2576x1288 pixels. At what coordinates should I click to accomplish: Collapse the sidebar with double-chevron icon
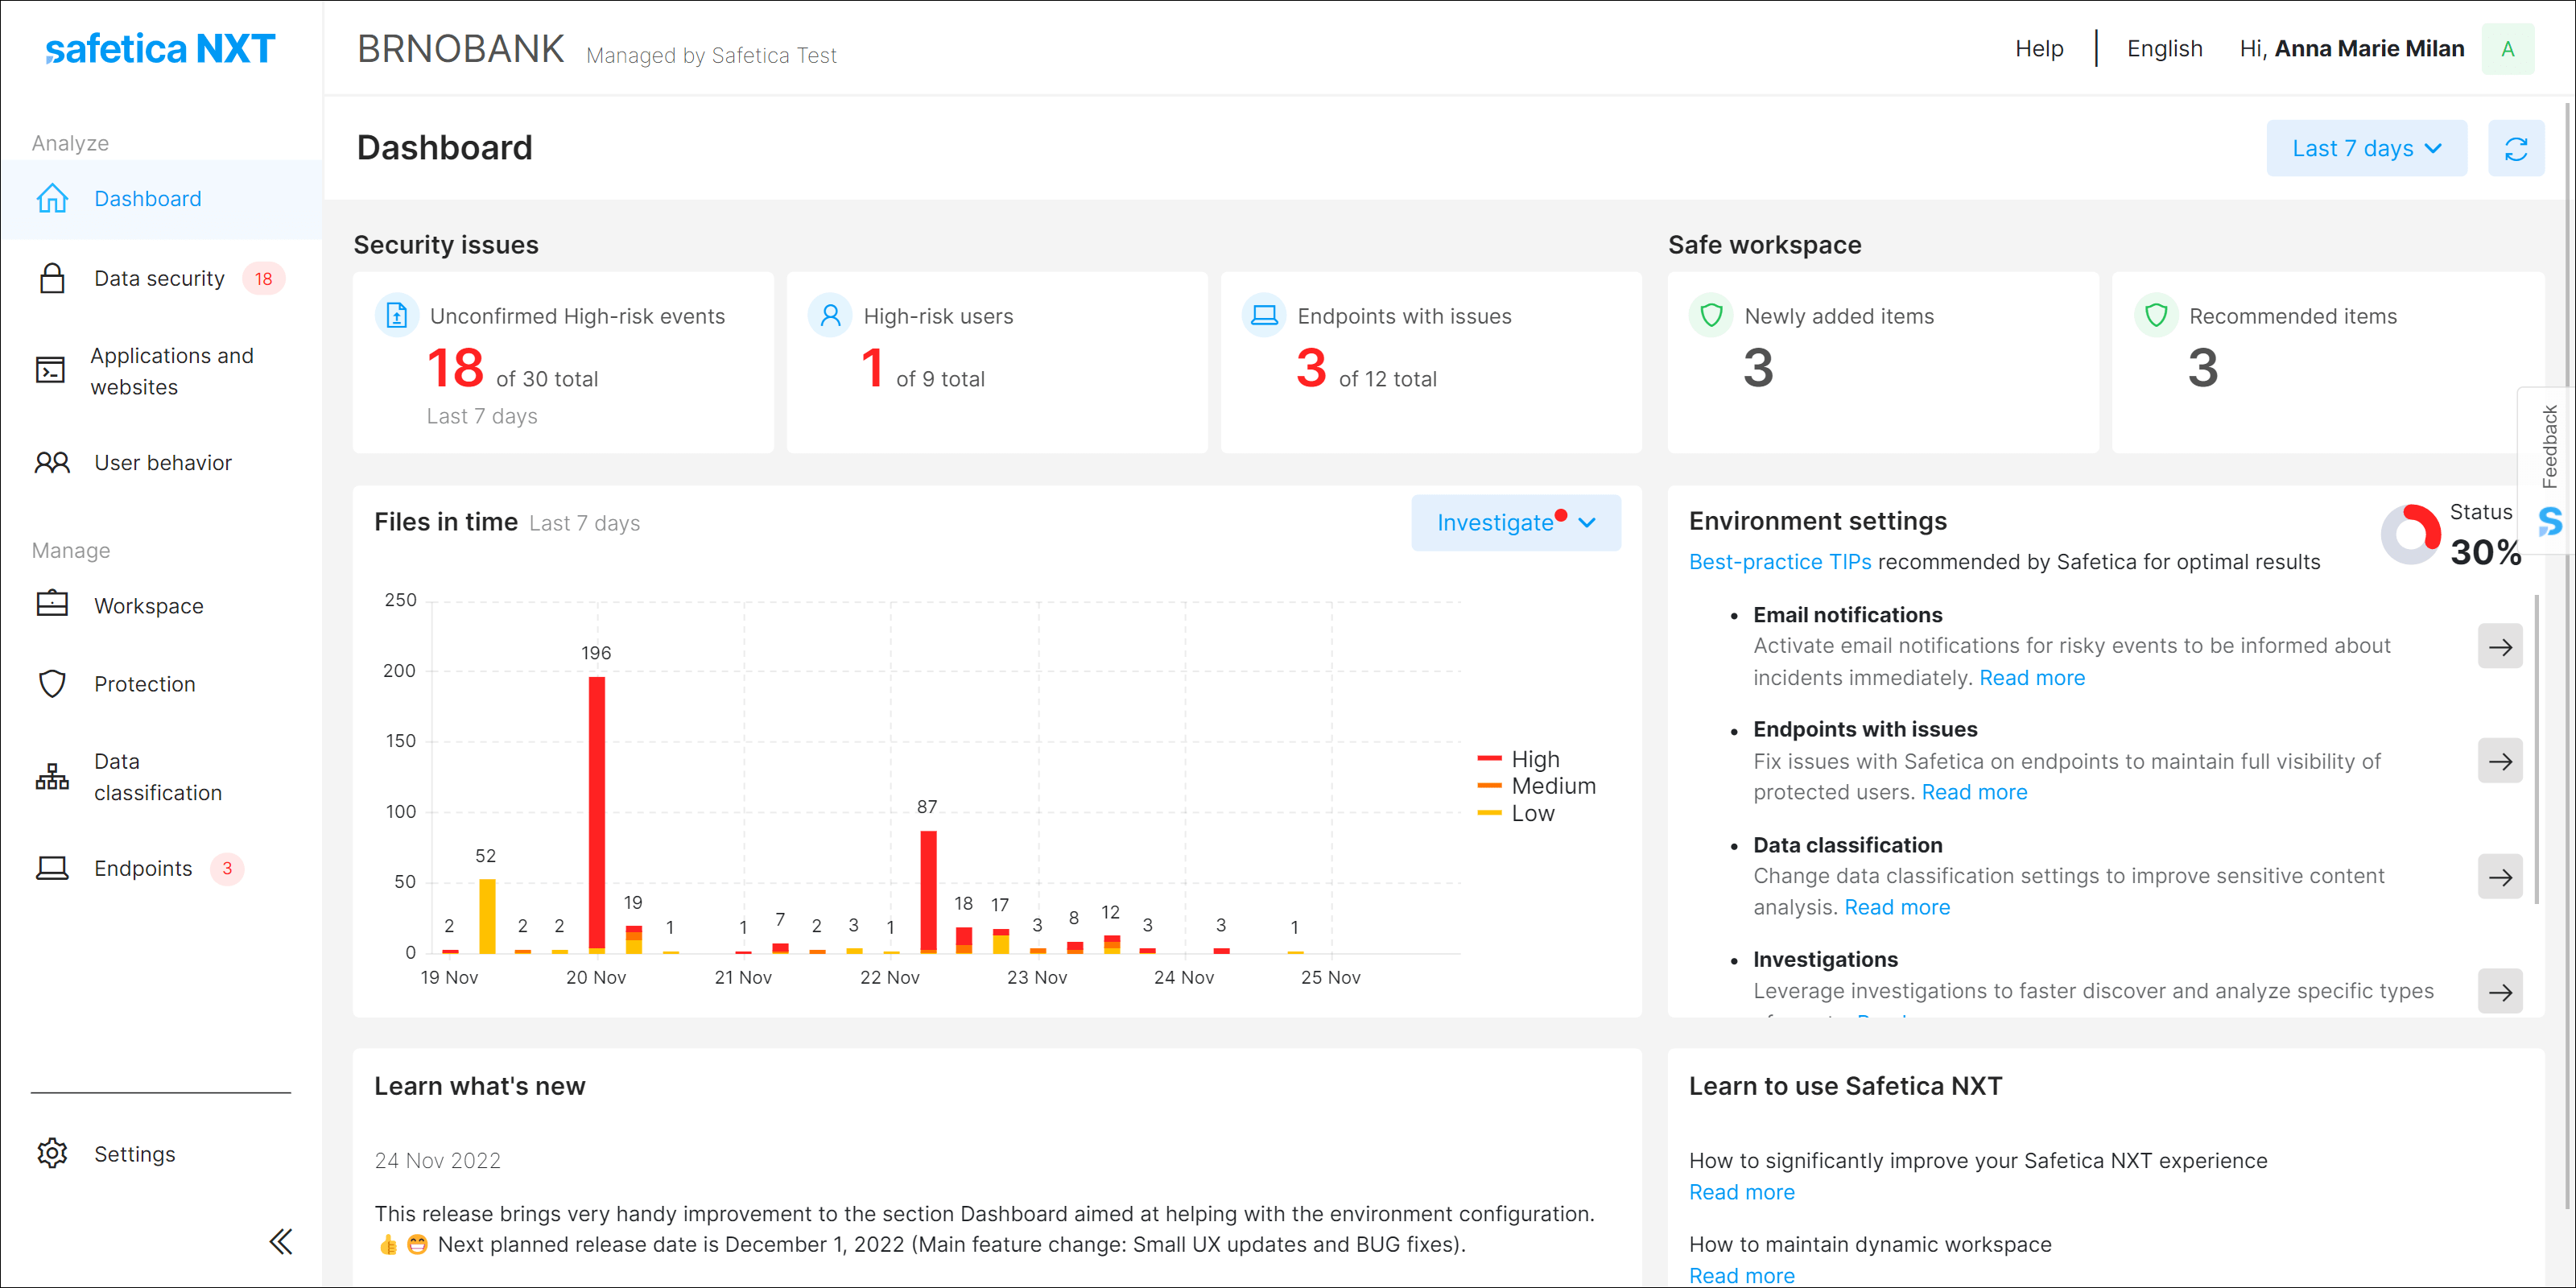pos(280,1241)
